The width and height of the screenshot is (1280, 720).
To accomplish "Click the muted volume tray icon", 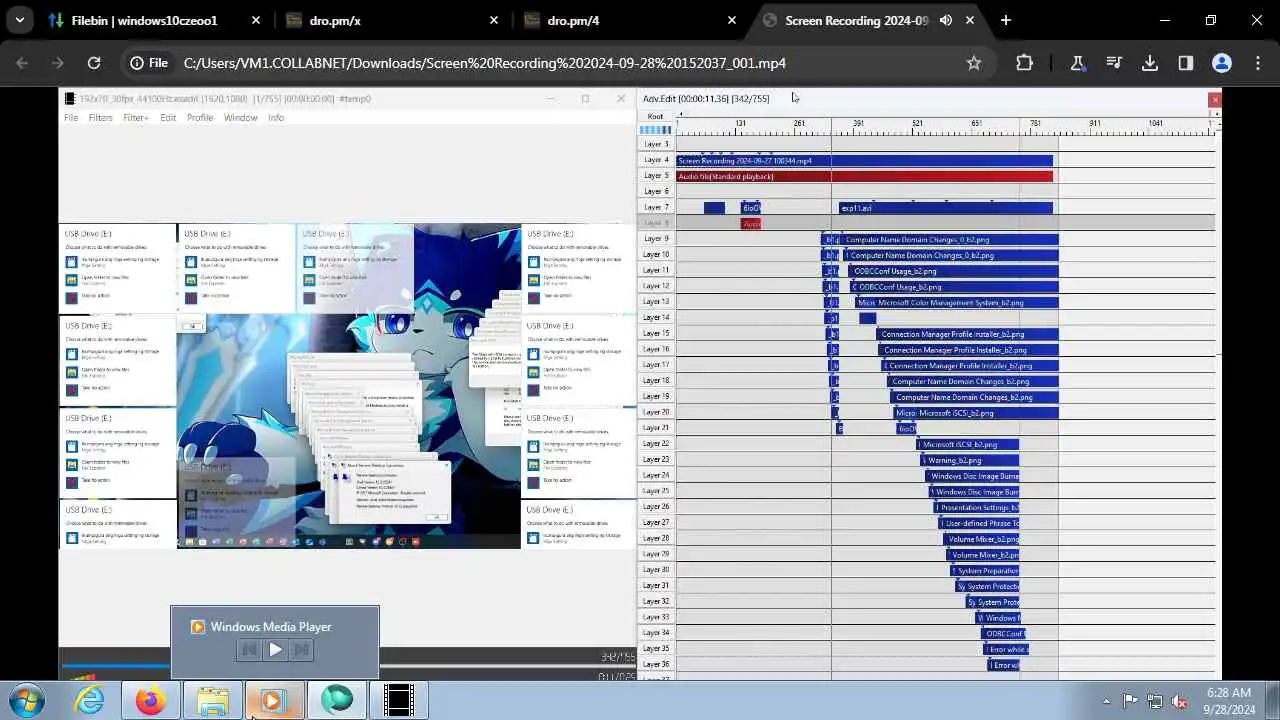I will click(x=1180, y=701).
